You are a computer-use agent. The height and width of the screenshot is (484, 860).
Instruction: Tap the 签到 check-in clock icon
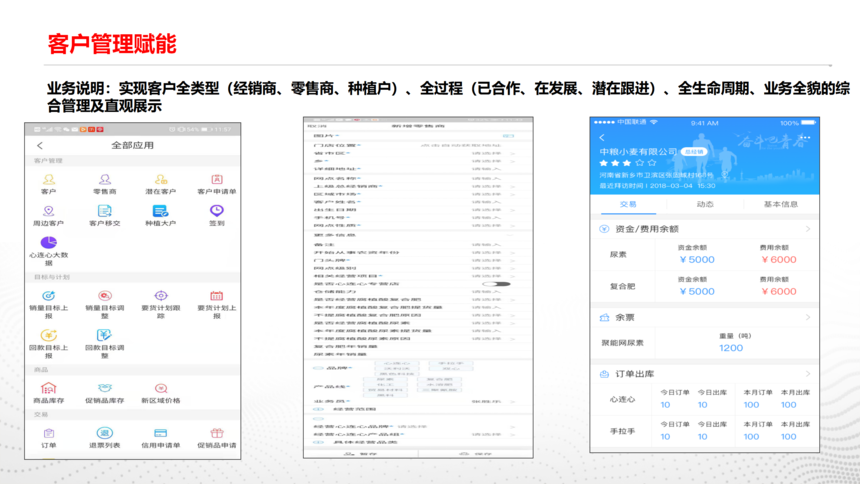coord(216,211)
